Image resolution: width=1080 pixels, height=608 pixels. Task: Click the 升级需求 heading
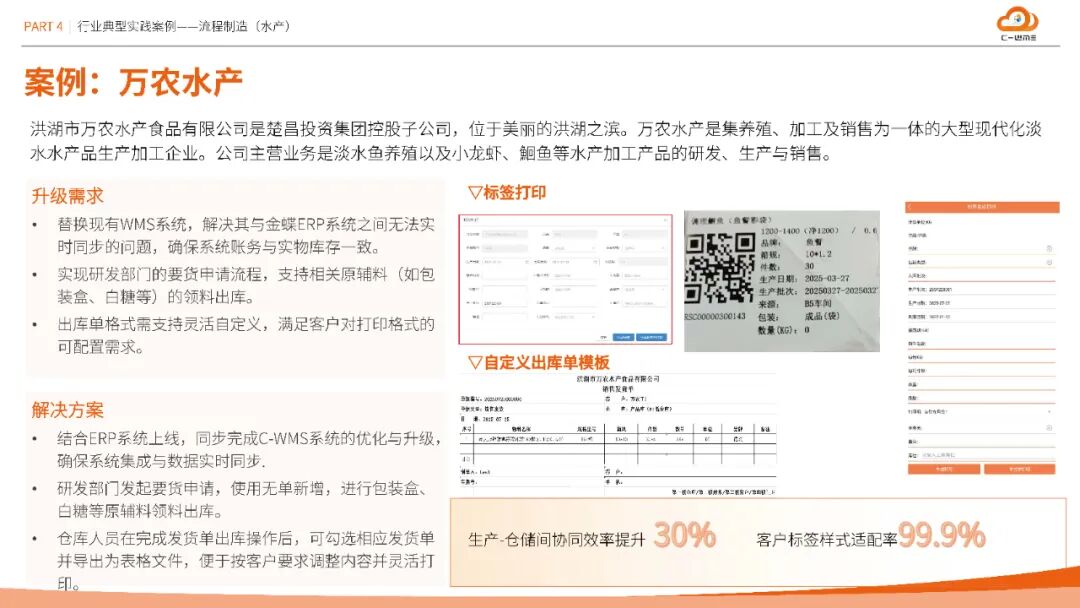coord(67,196)
